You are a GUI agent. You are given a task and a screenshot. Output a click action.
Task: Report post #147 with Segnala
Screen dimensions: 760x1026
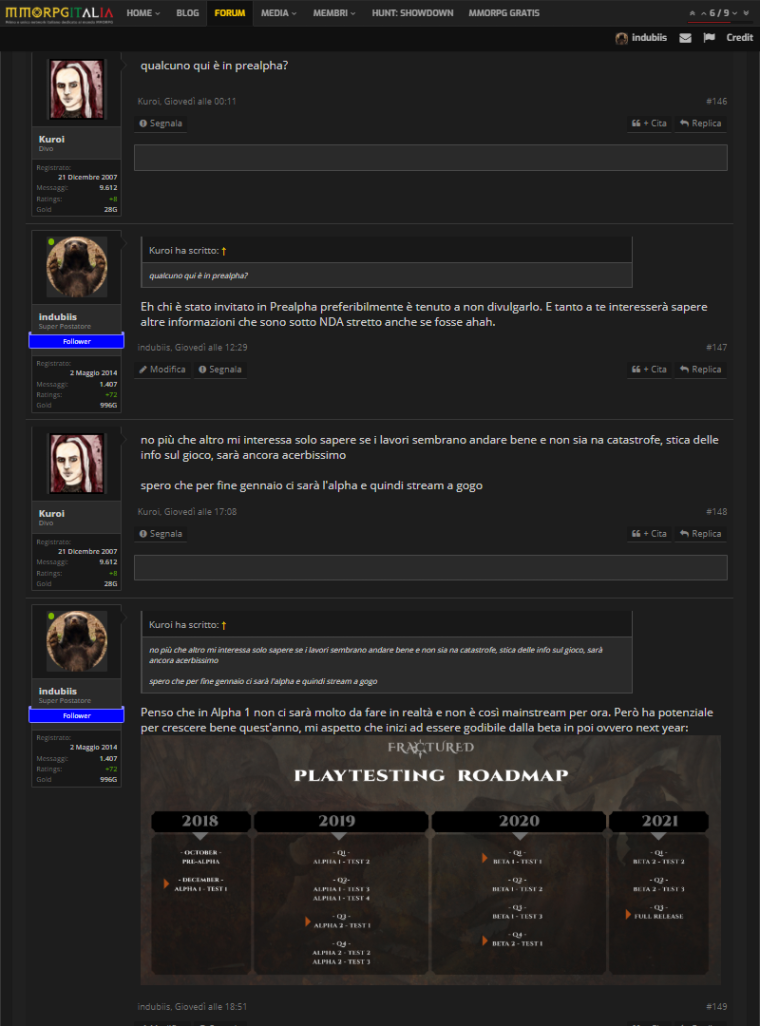220,369
